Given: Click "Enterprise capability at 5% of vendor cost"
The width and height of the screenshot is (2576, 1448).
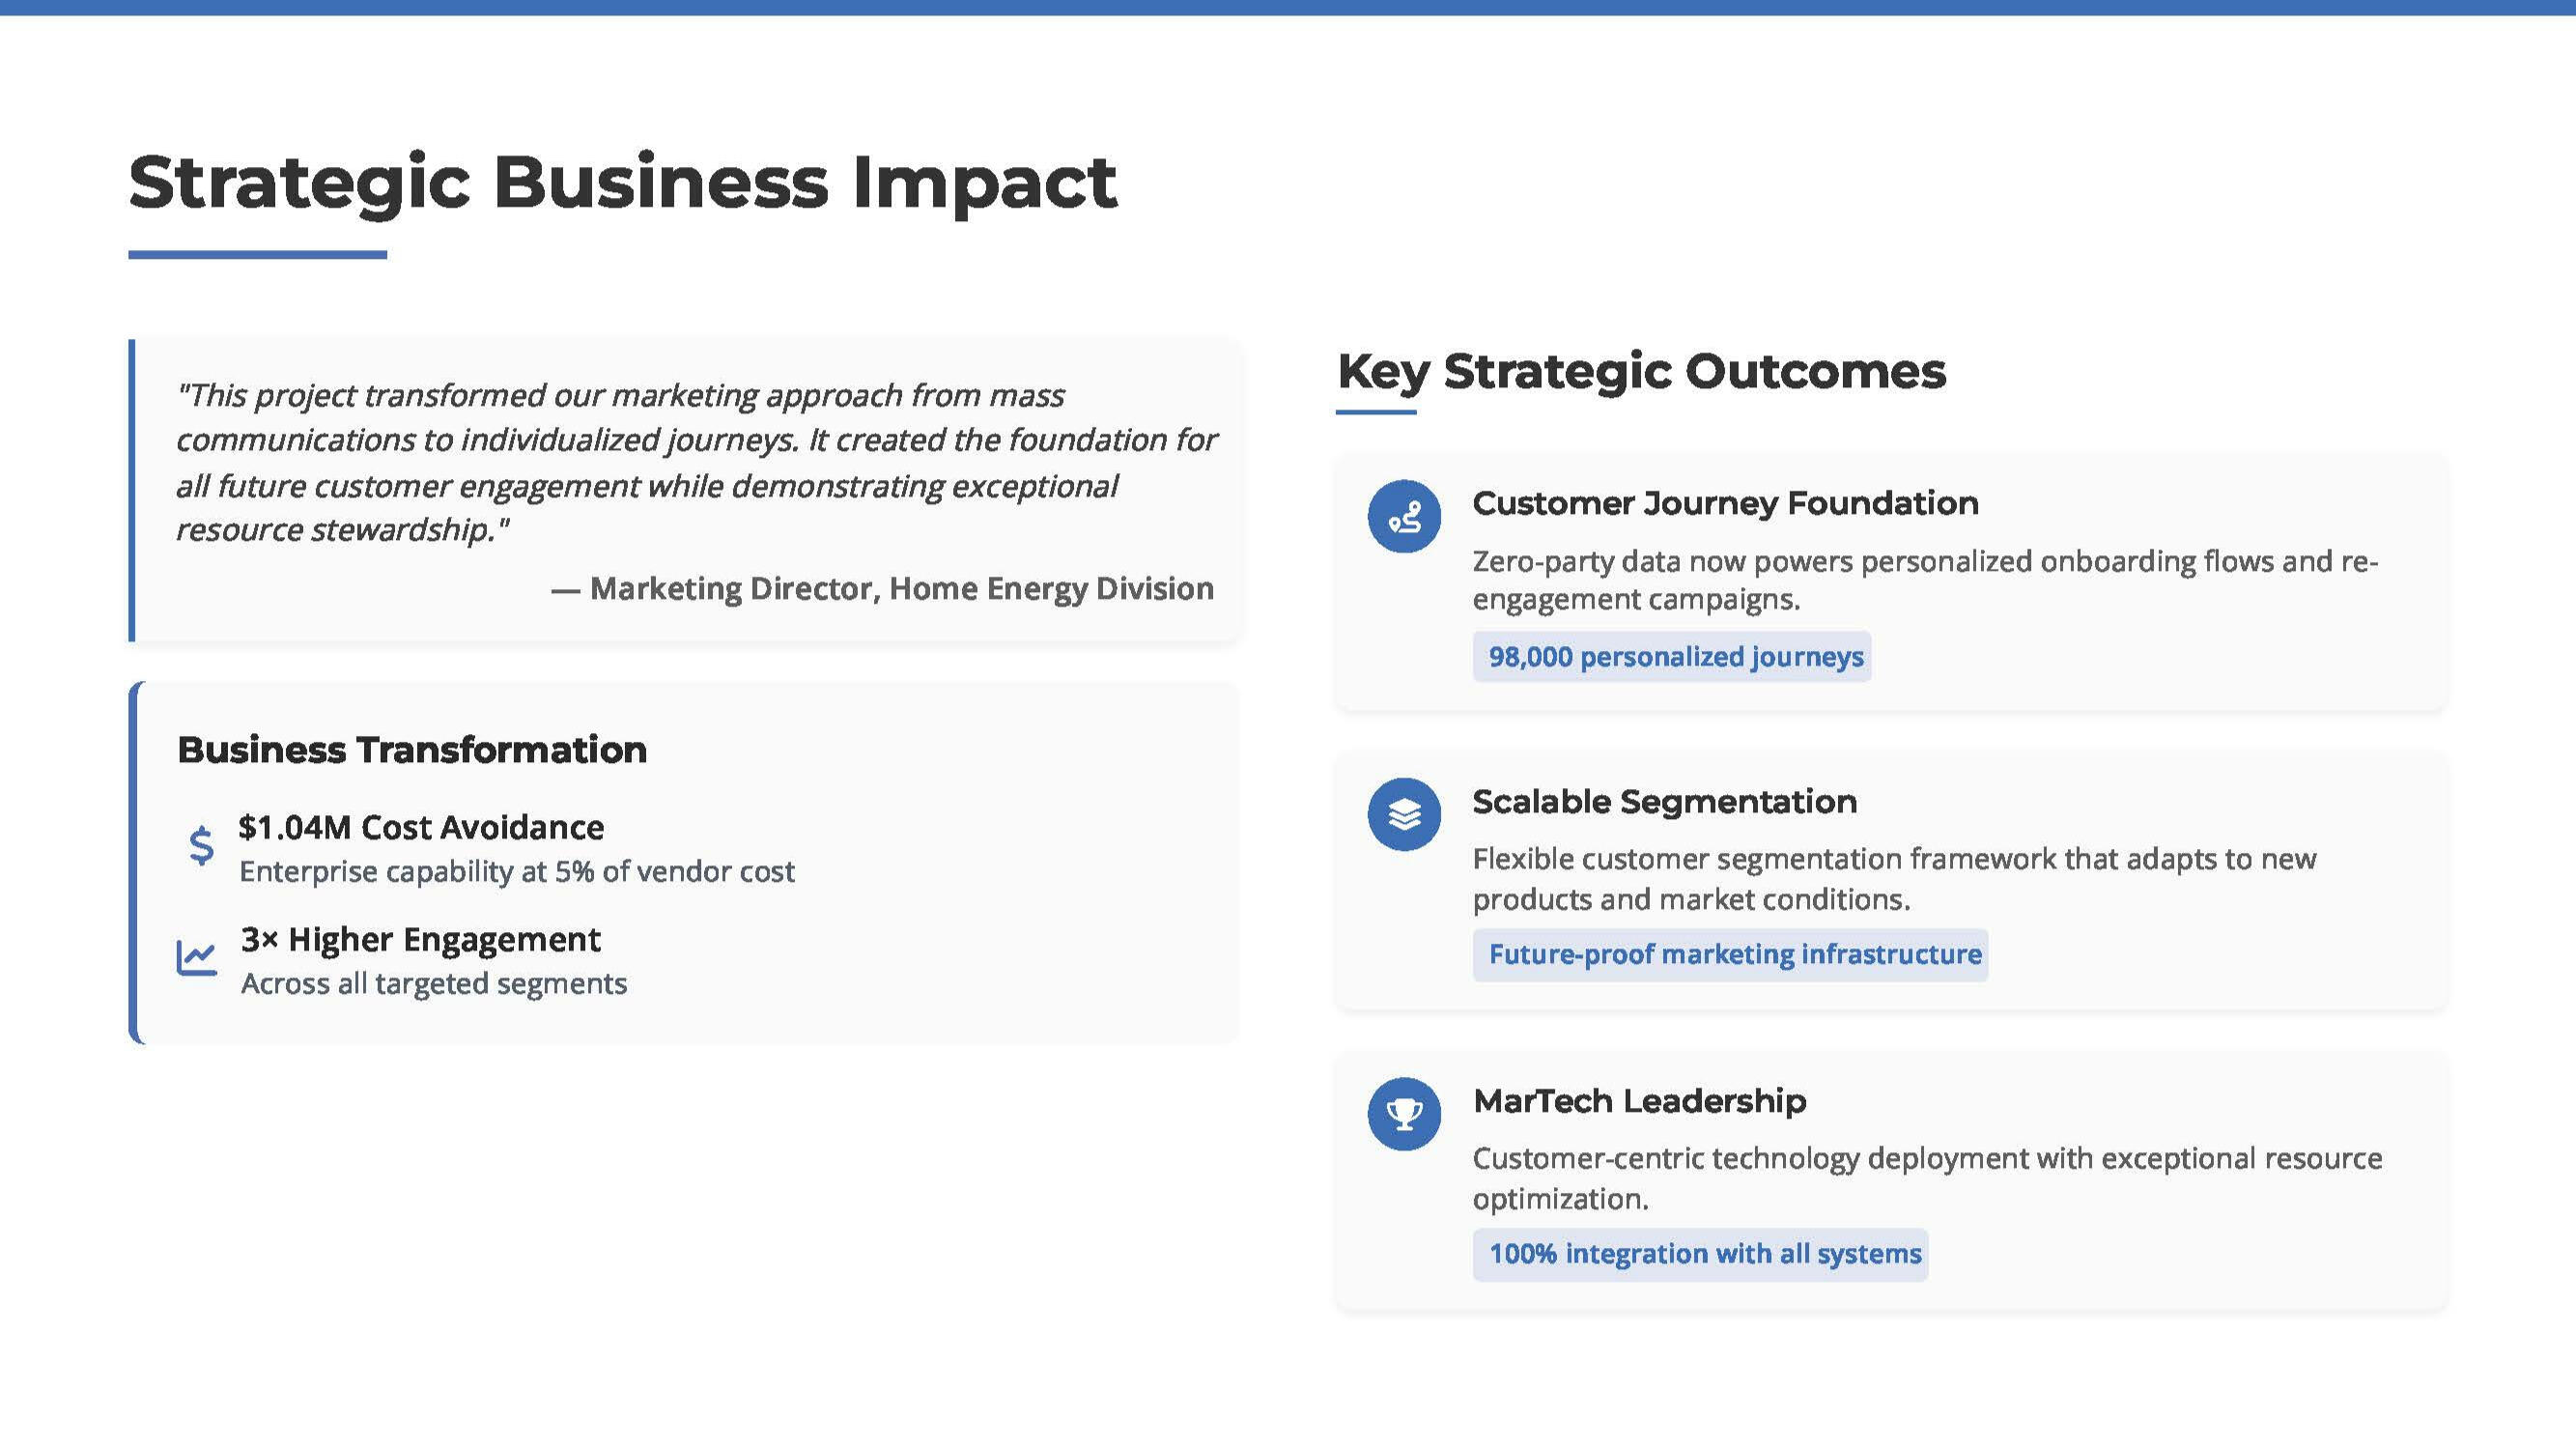Looking at the screenshot, I should [517, 872].
